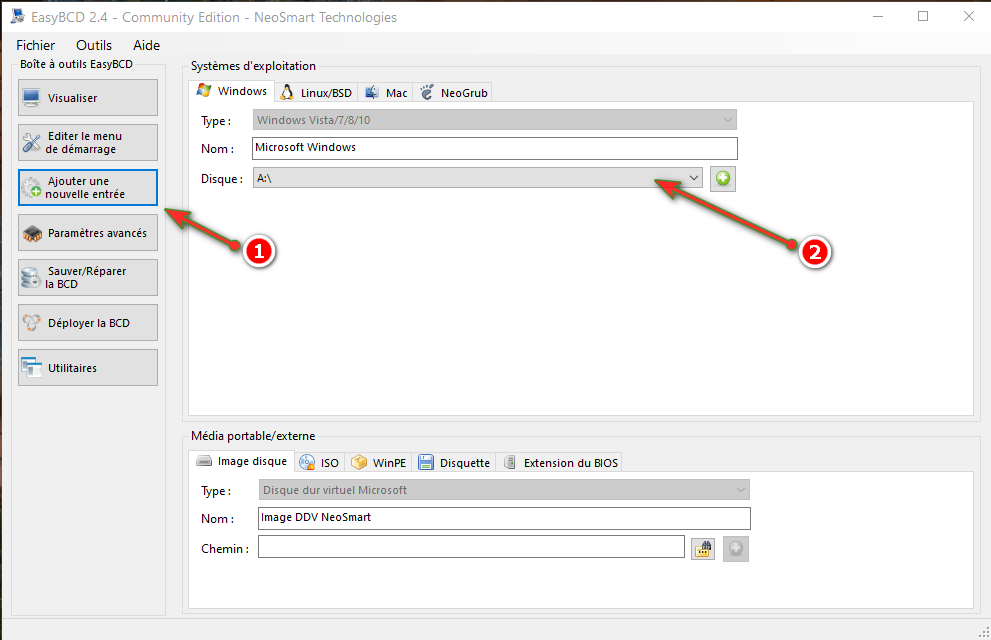Image resolution: width=991 pixels, height=640 pixels.
Task: Open the Utilitaires section
Action: [x=88, y=368]
